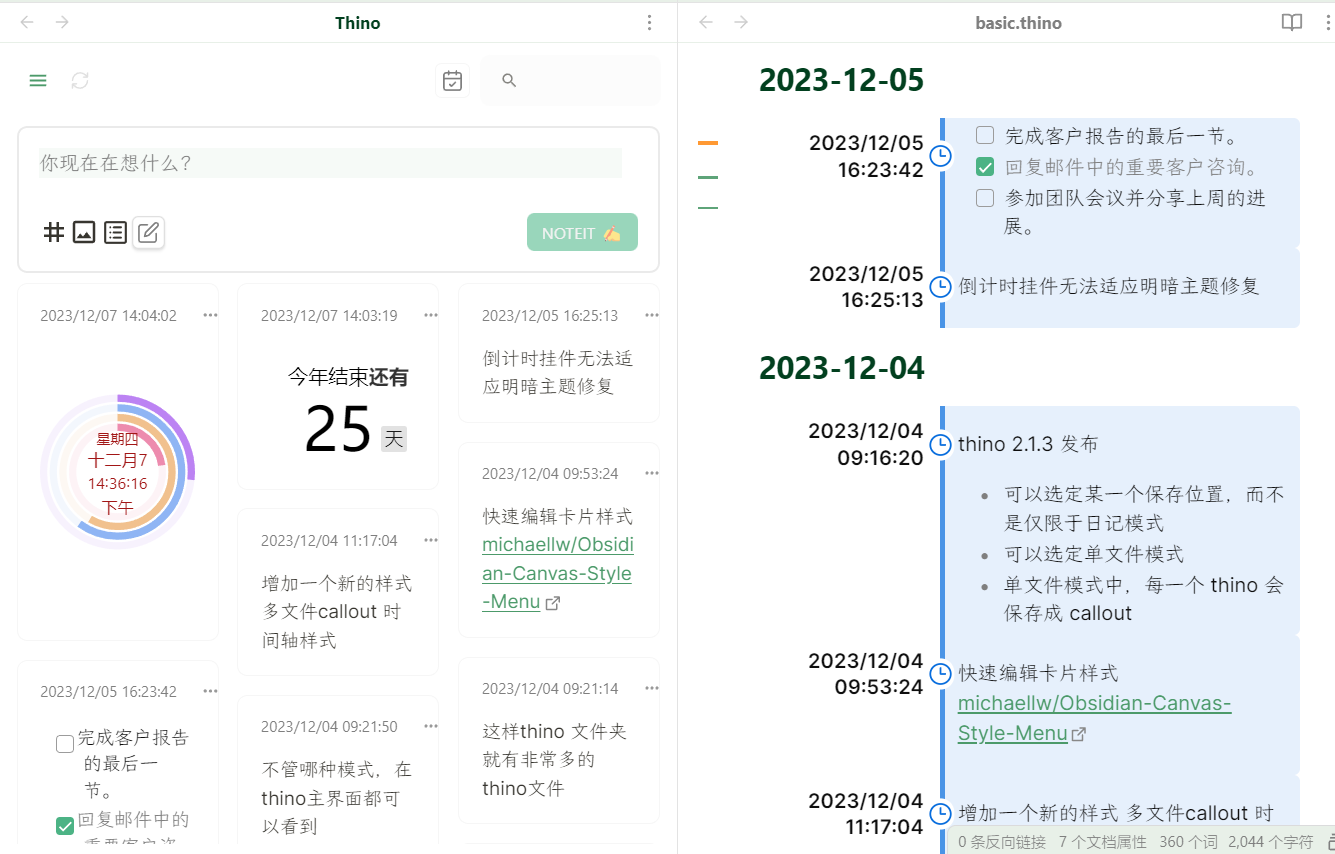Open menu of 2023/12/05 16:23:42 card
This screenshot has height=854, width=1335.
click(x=210, y=691)
